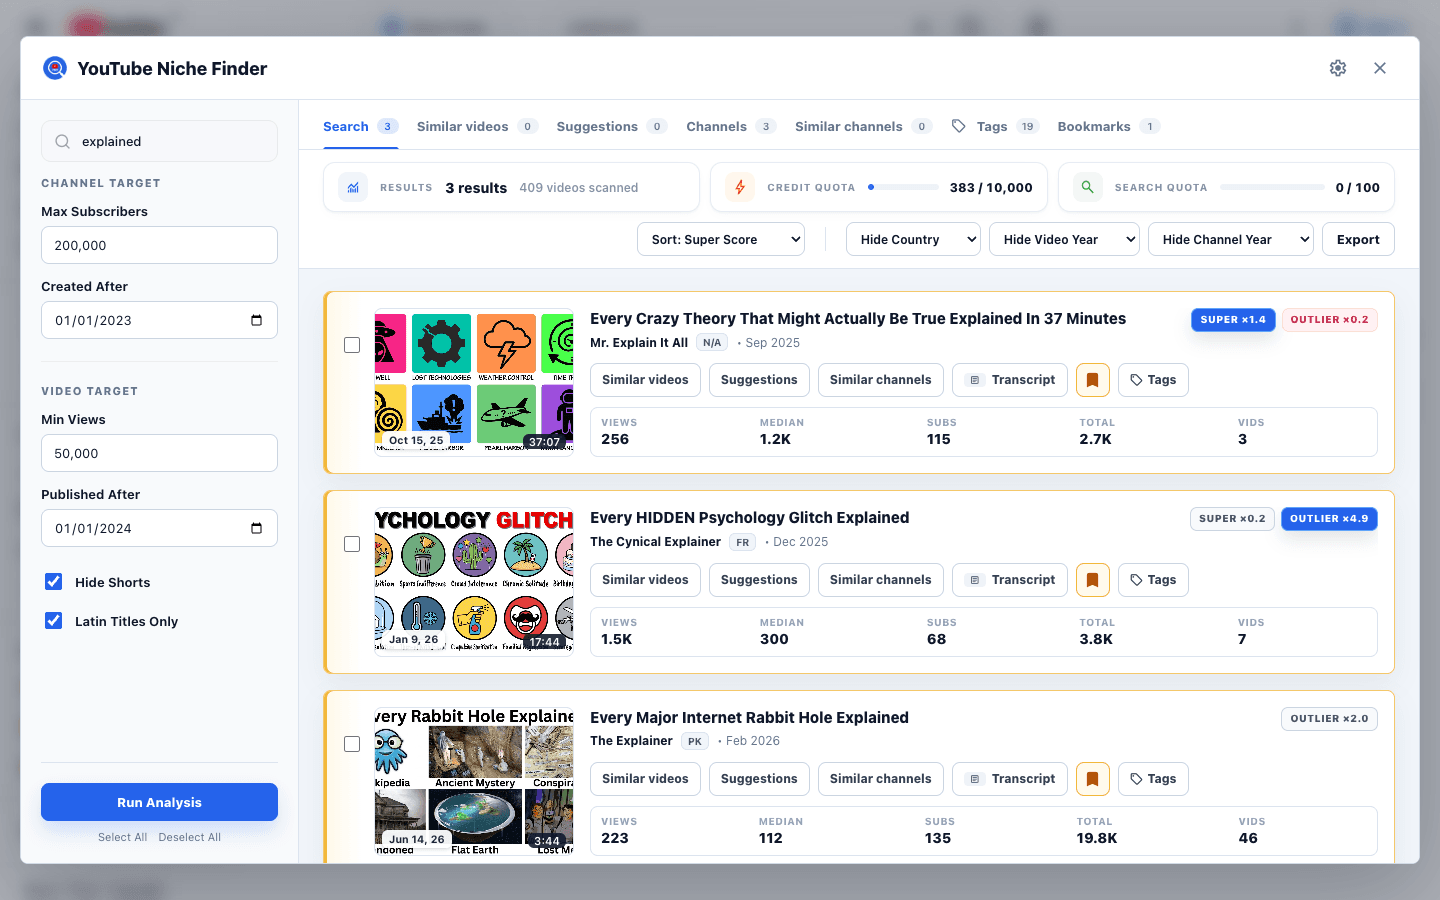Find similar videos to Crazy Theory video
This screenshot has width=1440, height=900.
click(645, 380)
